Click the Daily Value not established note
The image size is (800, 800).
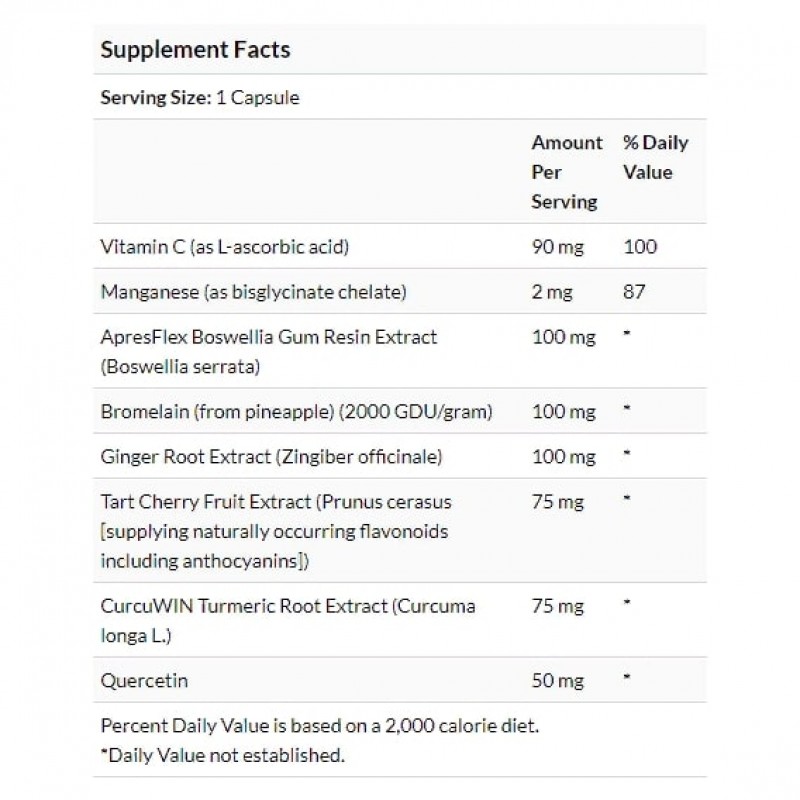(x=223, y=755)
